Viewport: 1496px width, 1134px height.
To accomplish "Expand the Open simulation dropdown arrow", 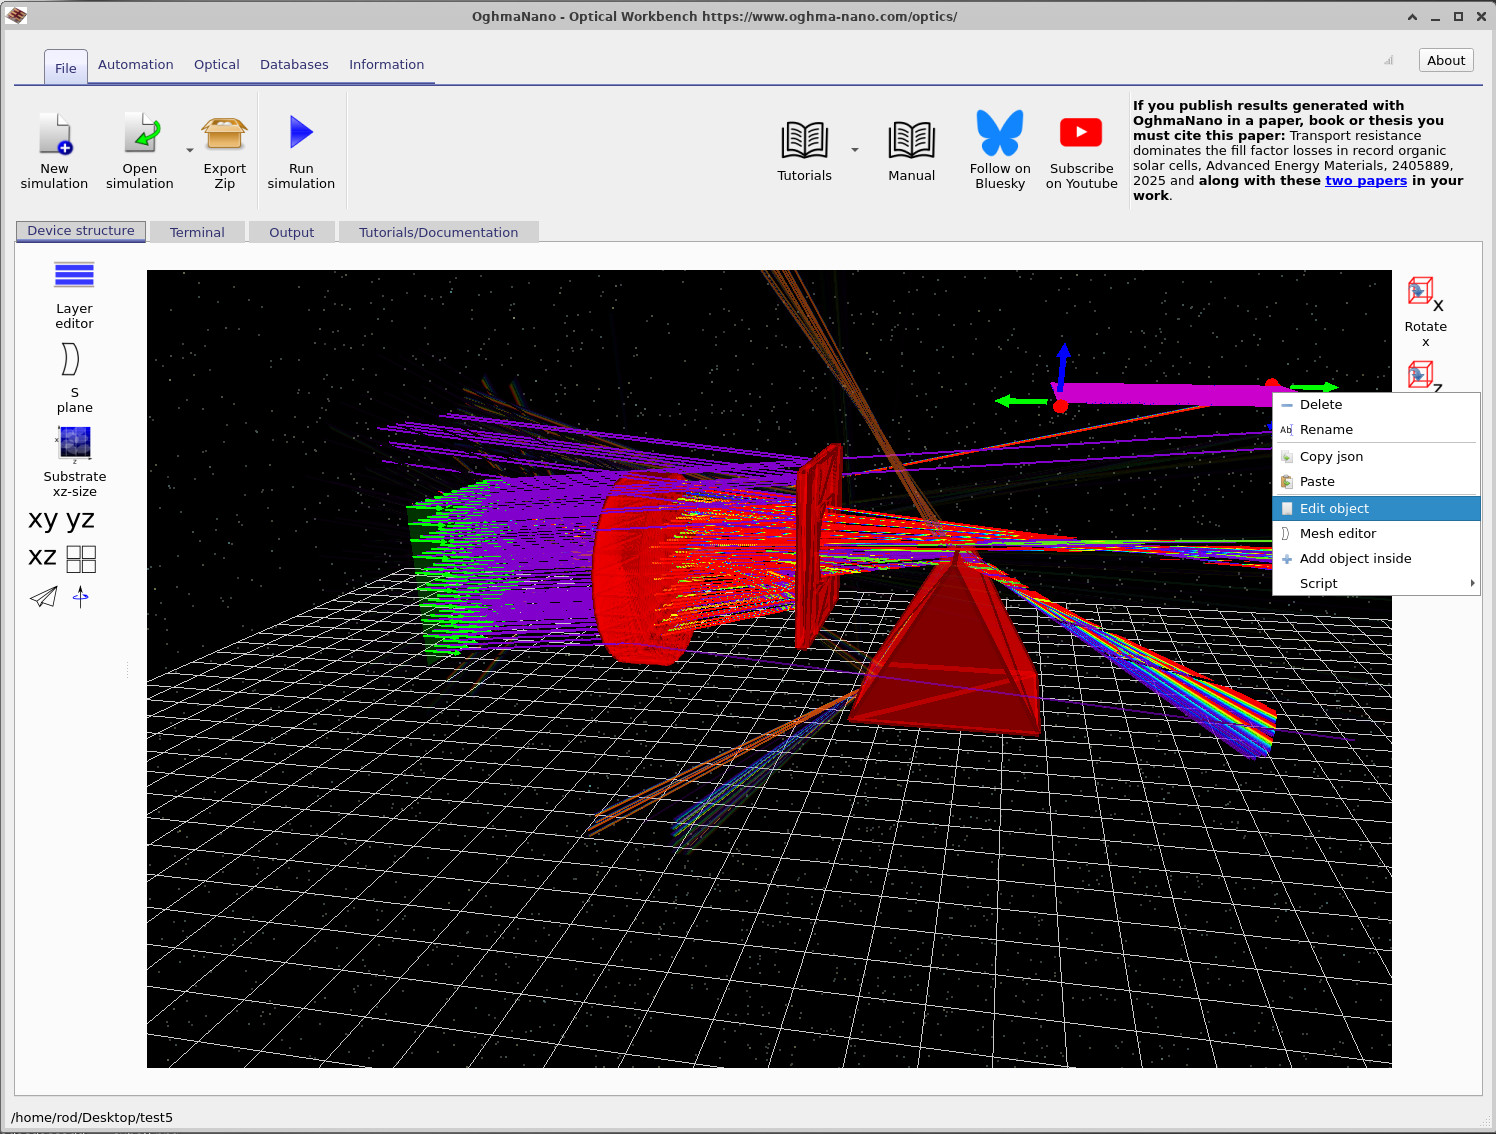I will coord(190,149).
